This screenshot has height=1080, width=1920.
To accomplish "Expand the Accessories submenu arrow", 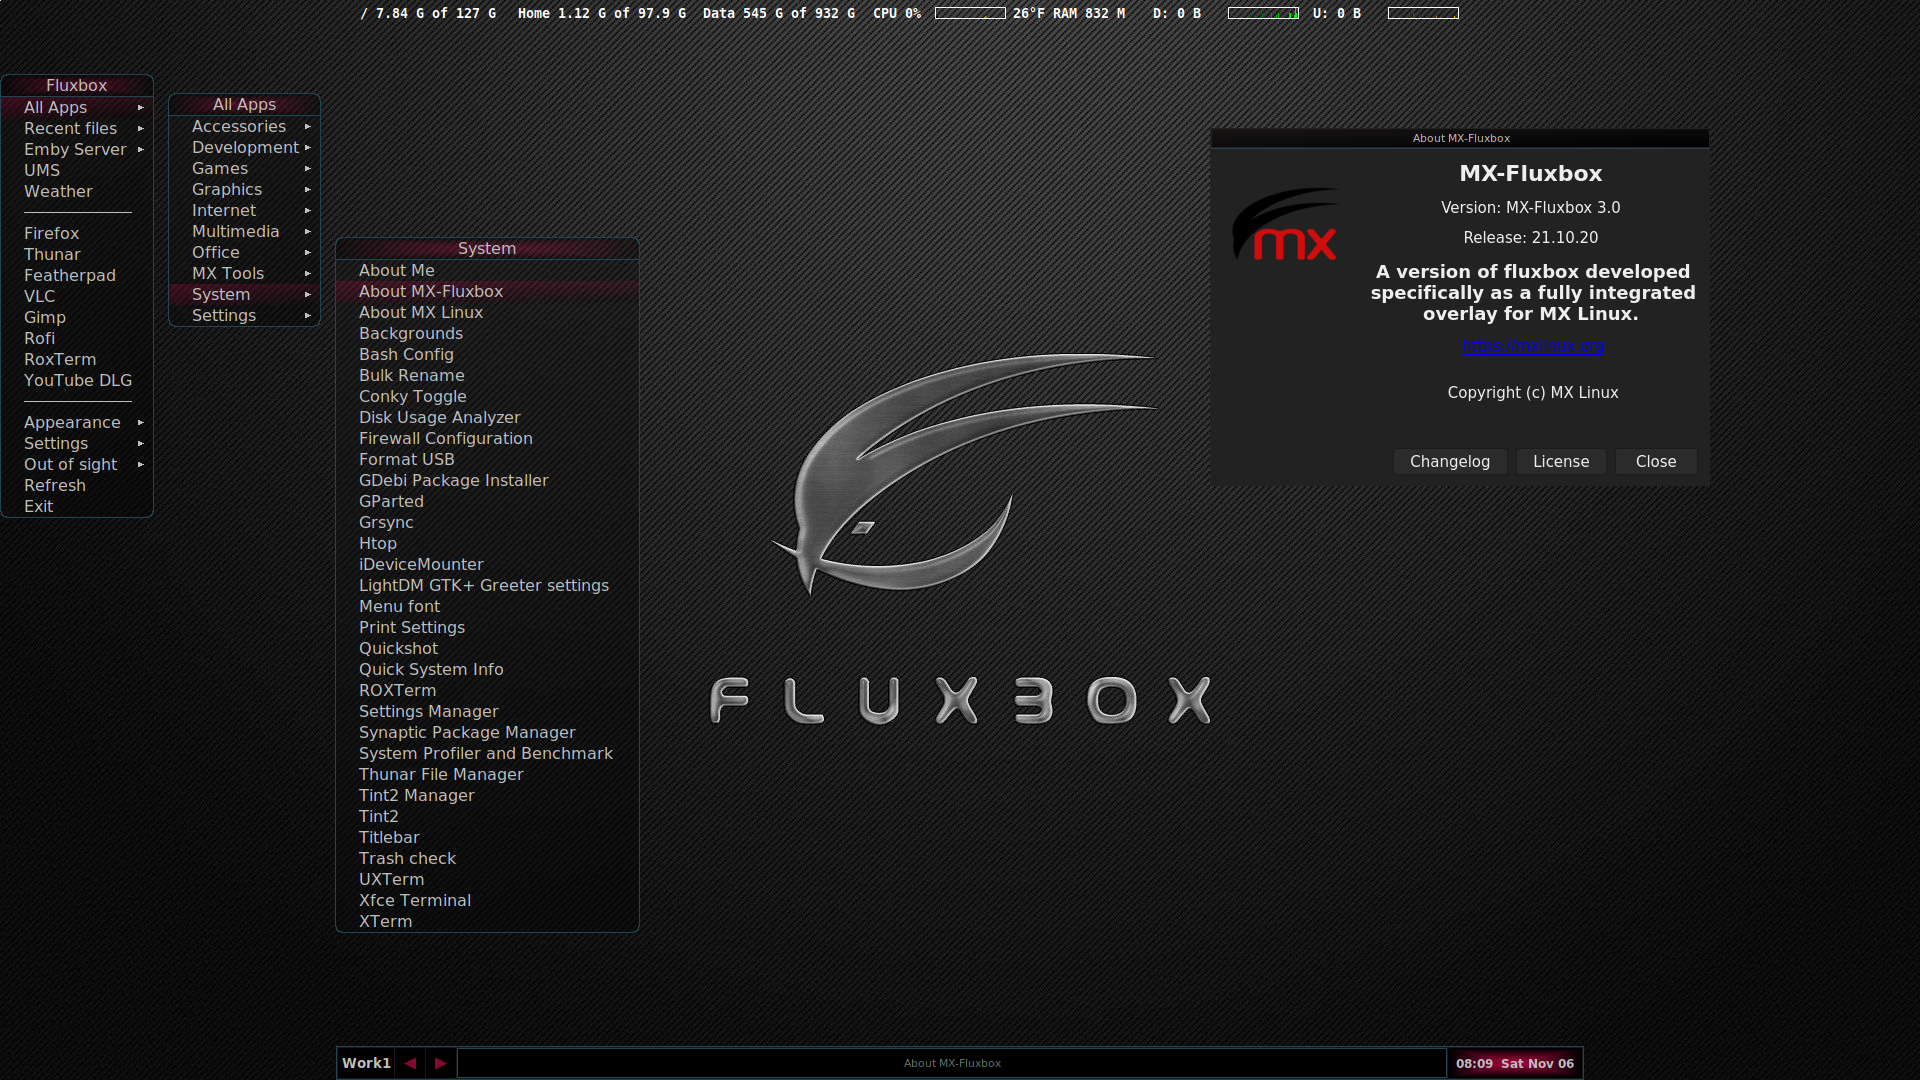I will (x=307, y=127).
